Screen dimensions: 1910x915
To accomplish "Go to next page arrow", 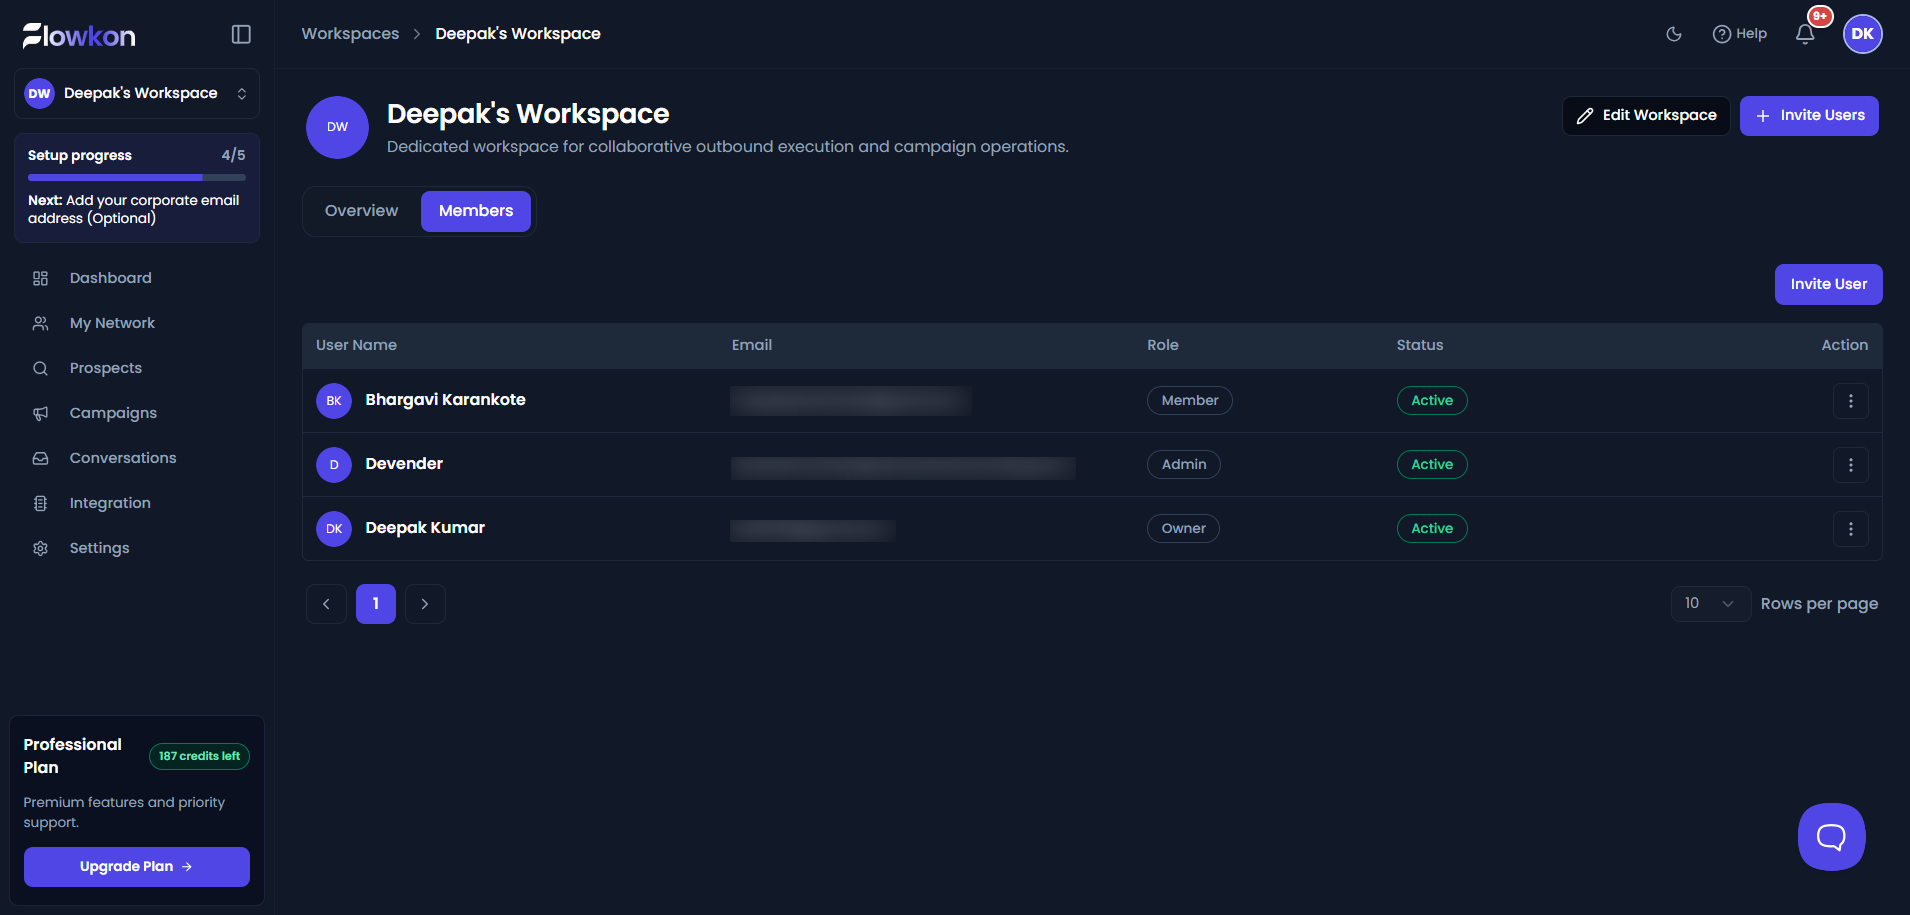I will tap(425, 604).
